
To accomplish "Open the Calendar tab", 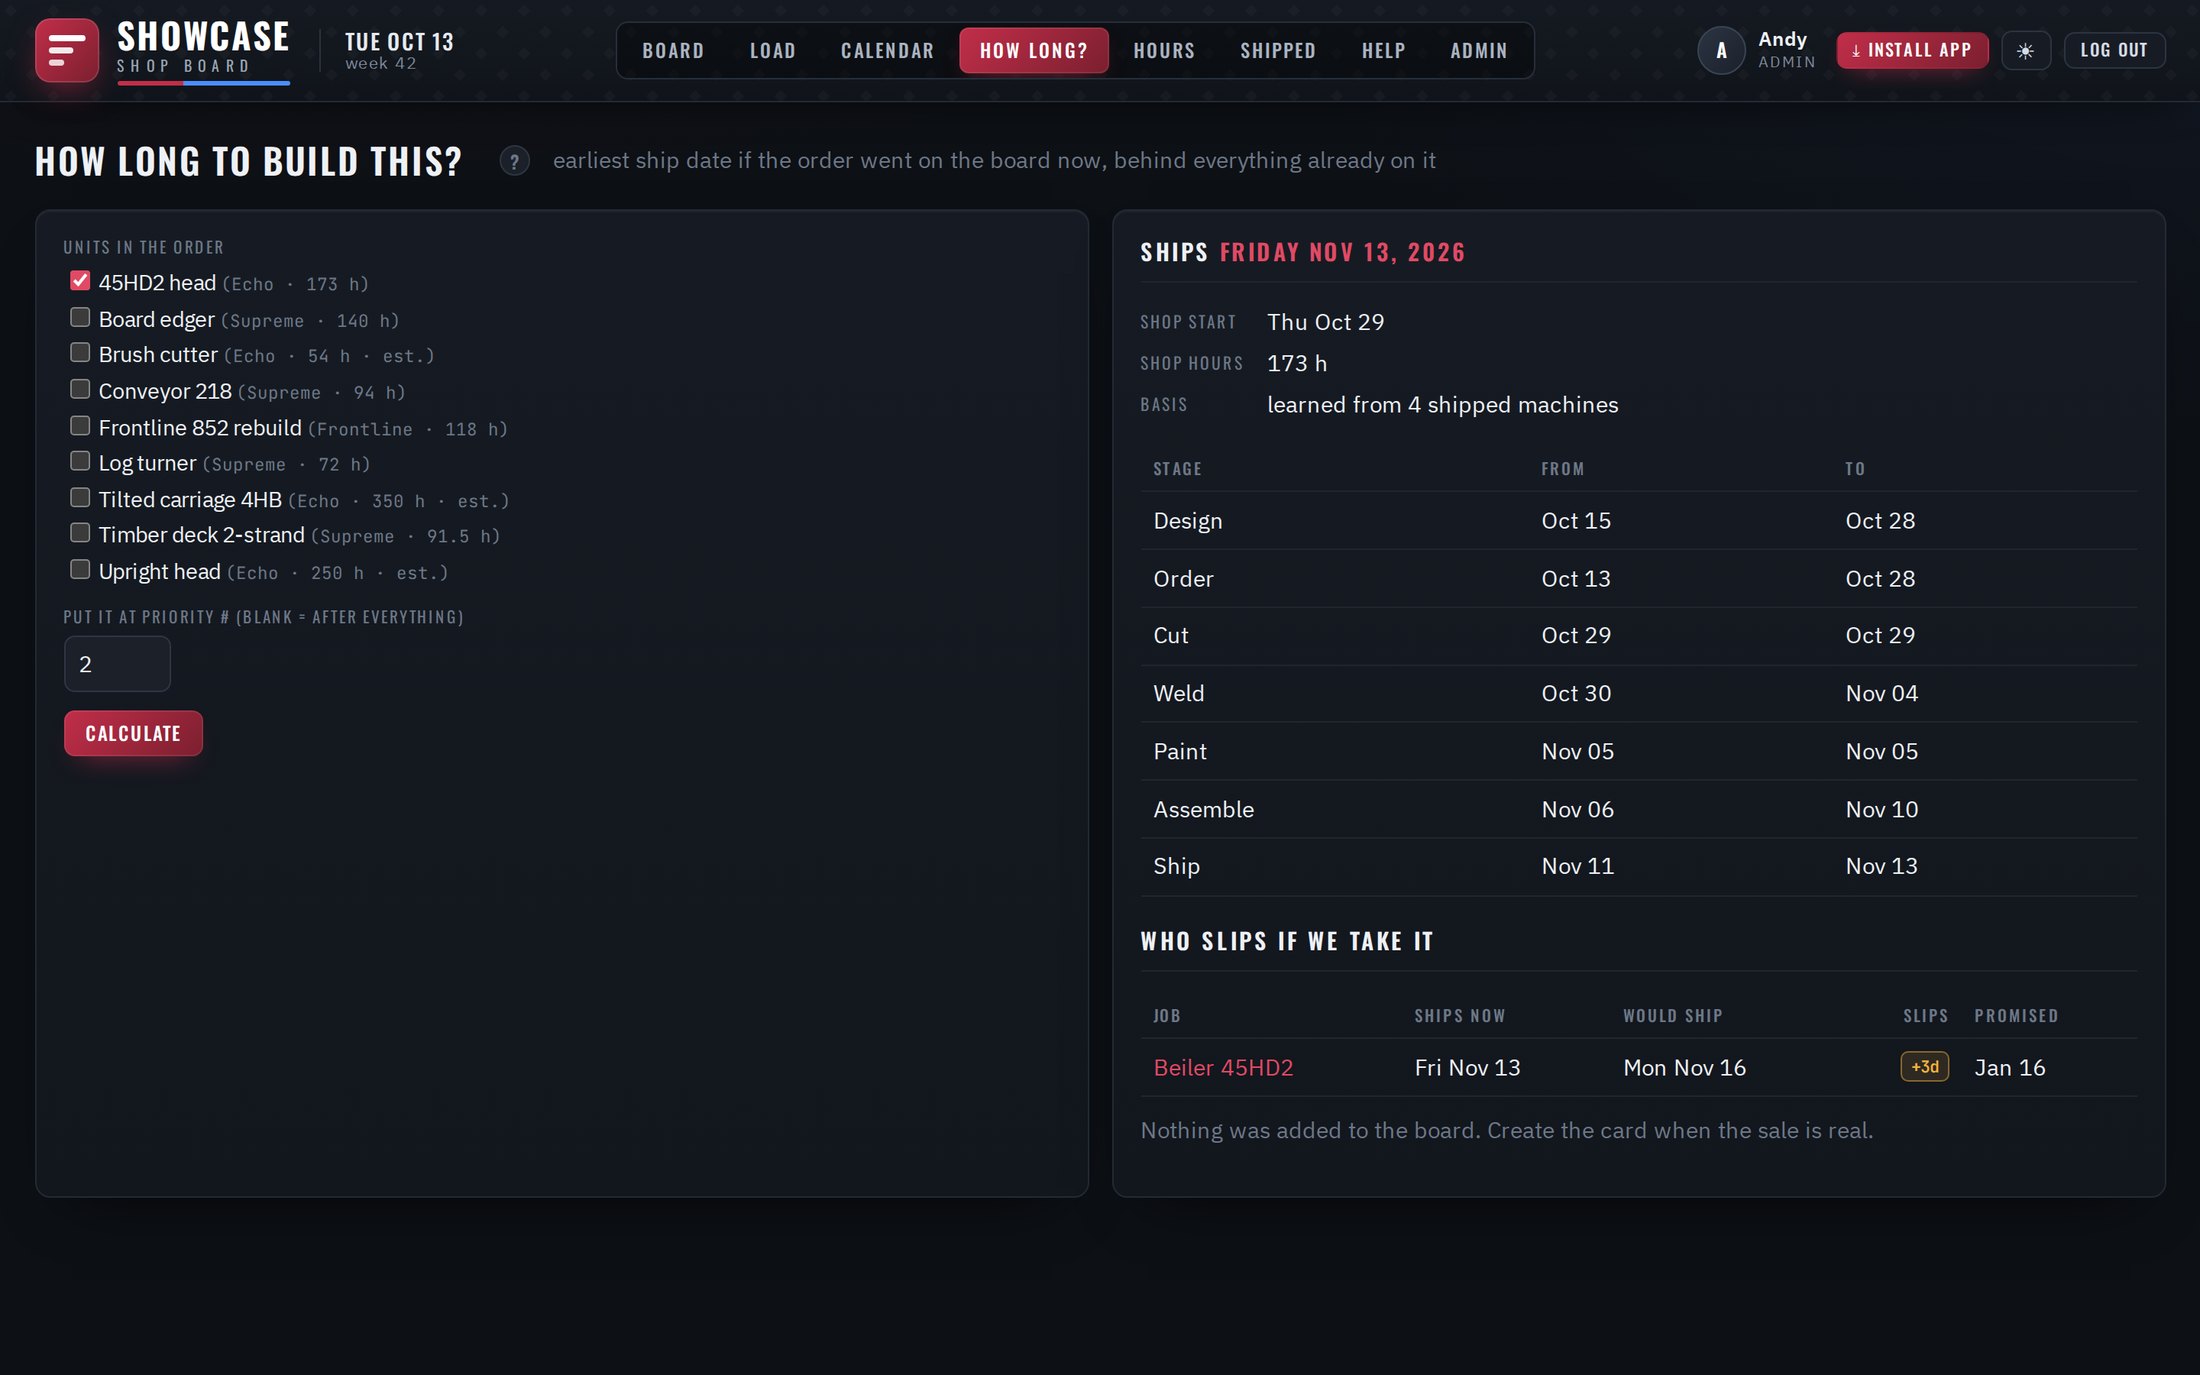I will [887, 50].
